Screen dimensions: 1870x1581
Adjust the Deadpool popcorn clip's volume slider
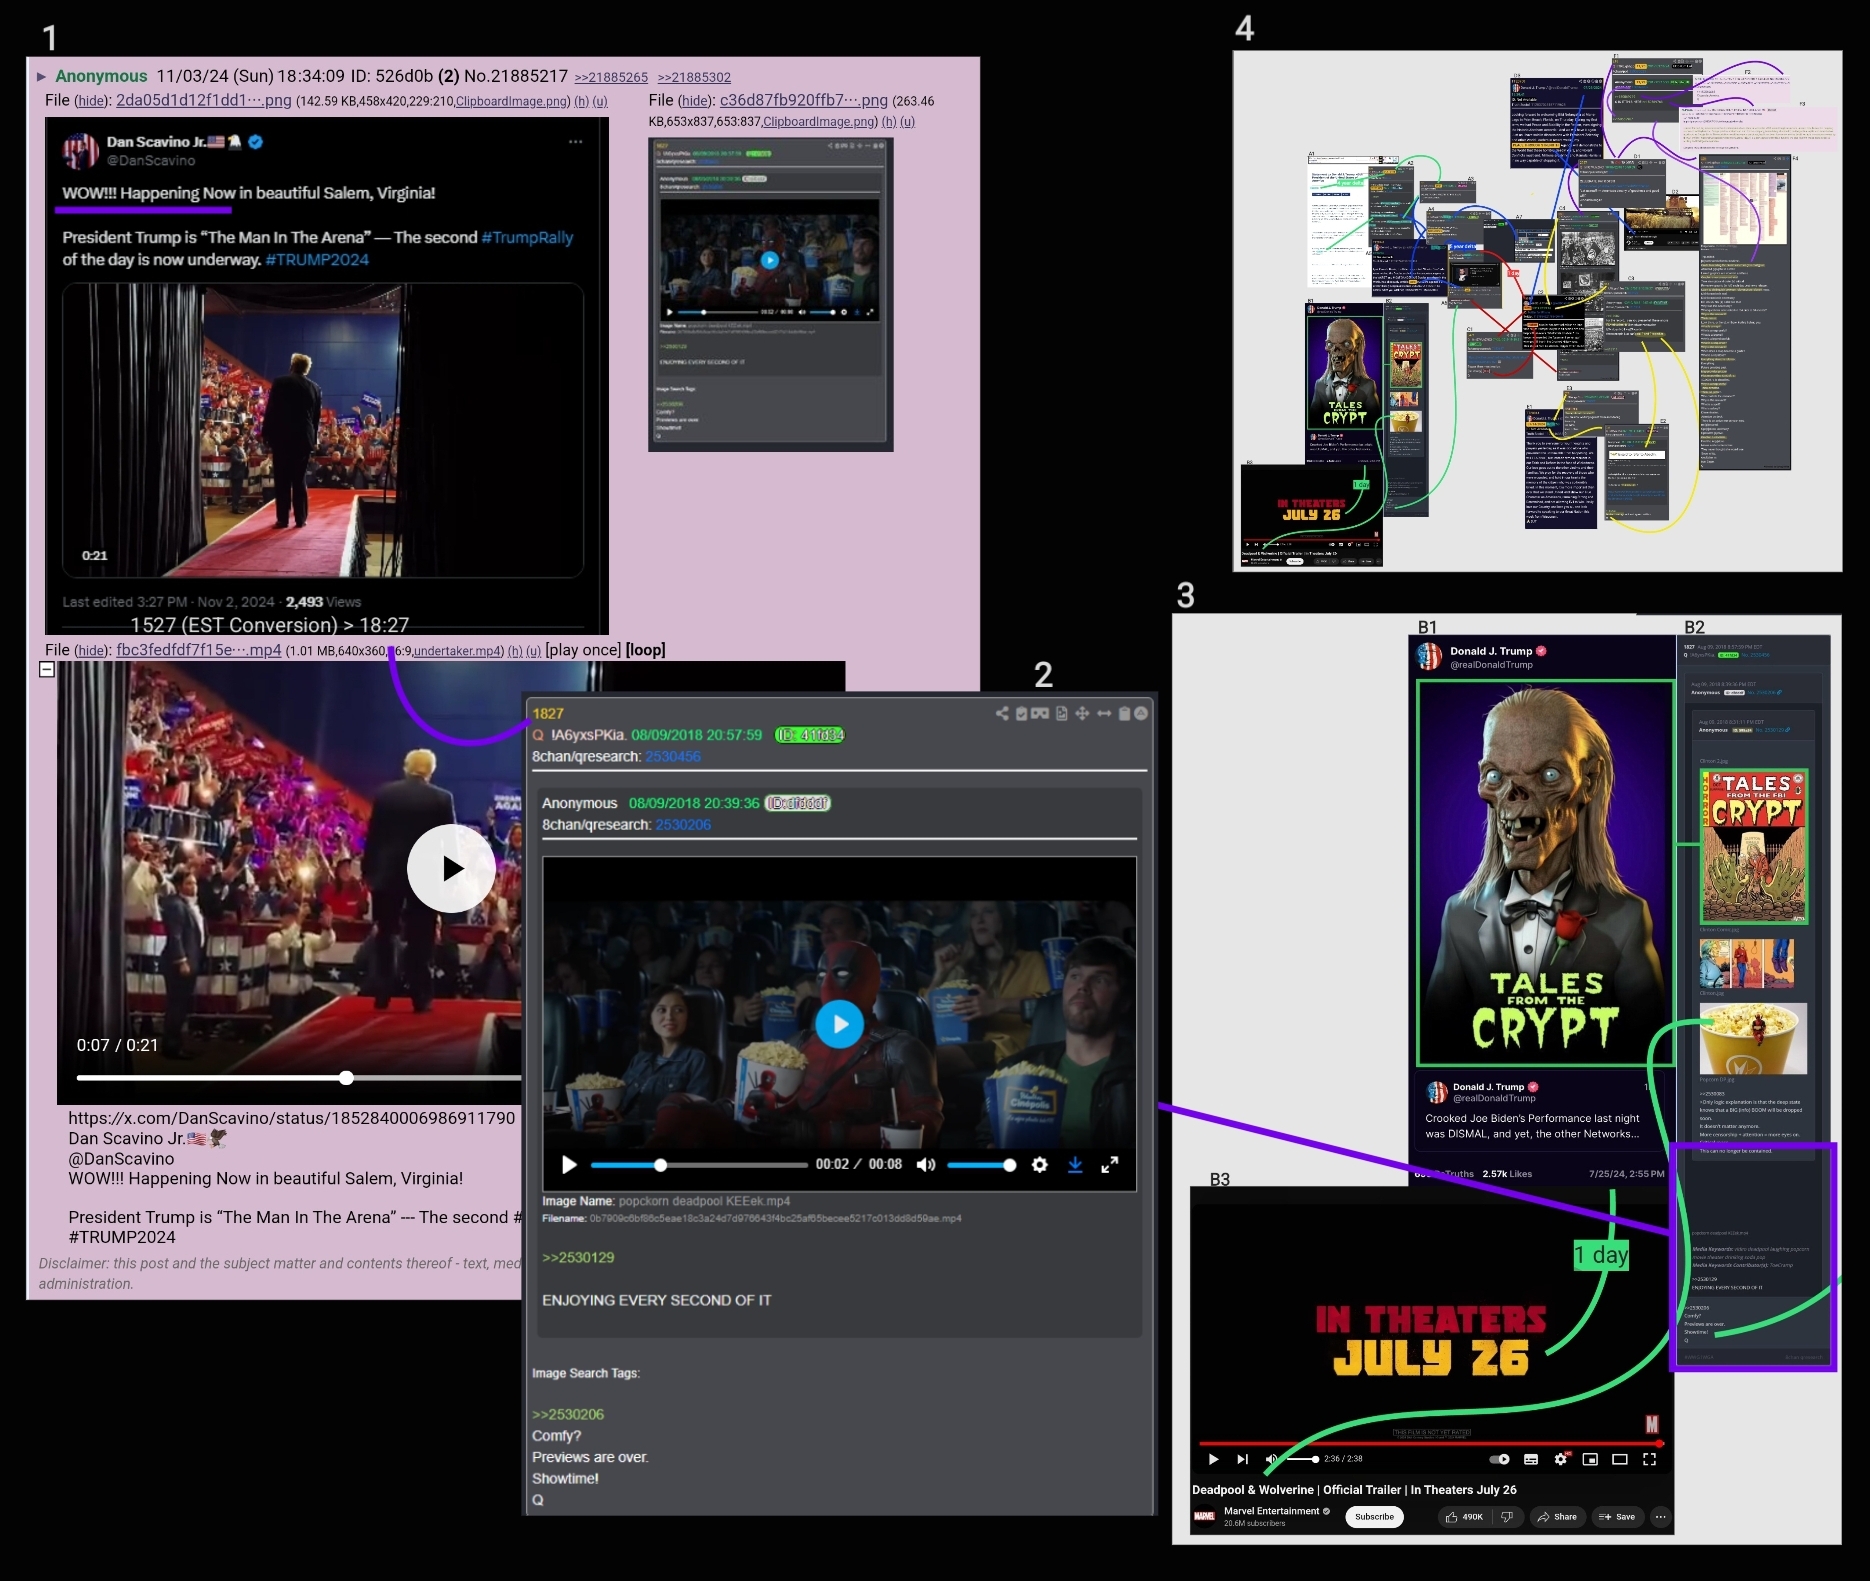coord(981,1165)
